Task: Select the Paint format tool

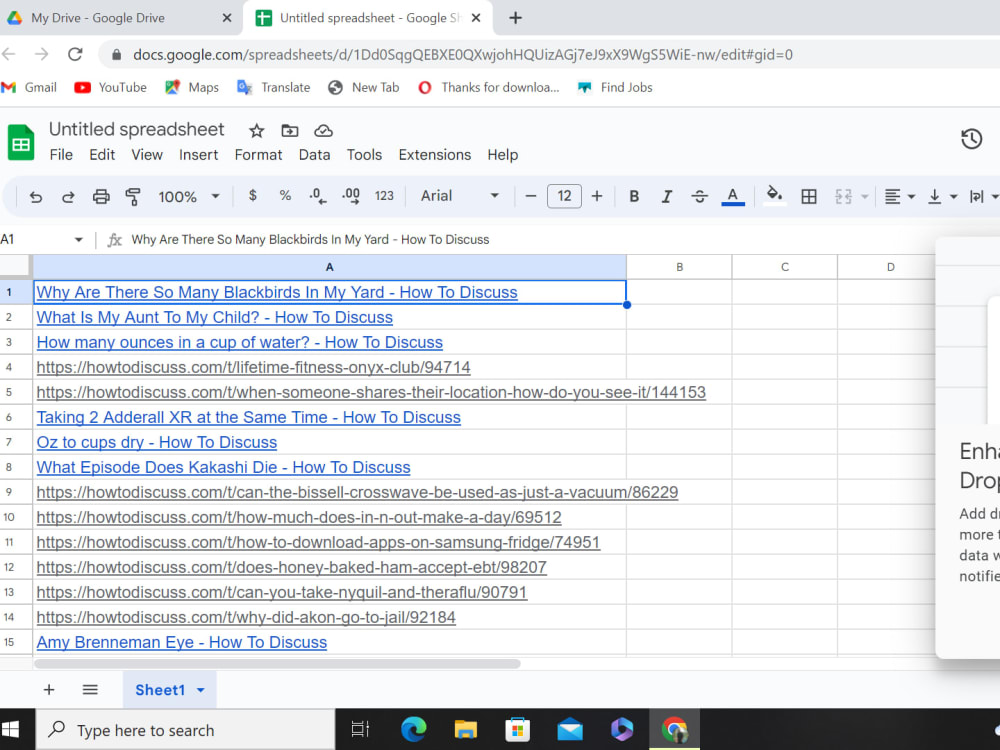Action: pyautogui.click(x=133, y=196)
